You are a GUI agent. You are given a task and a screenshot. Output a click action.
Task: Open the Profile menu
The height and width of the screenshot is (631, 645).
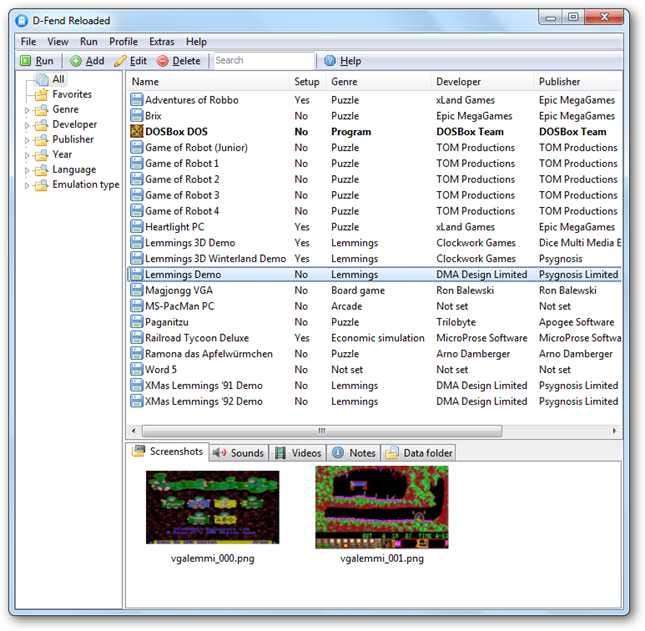[123, 42]
